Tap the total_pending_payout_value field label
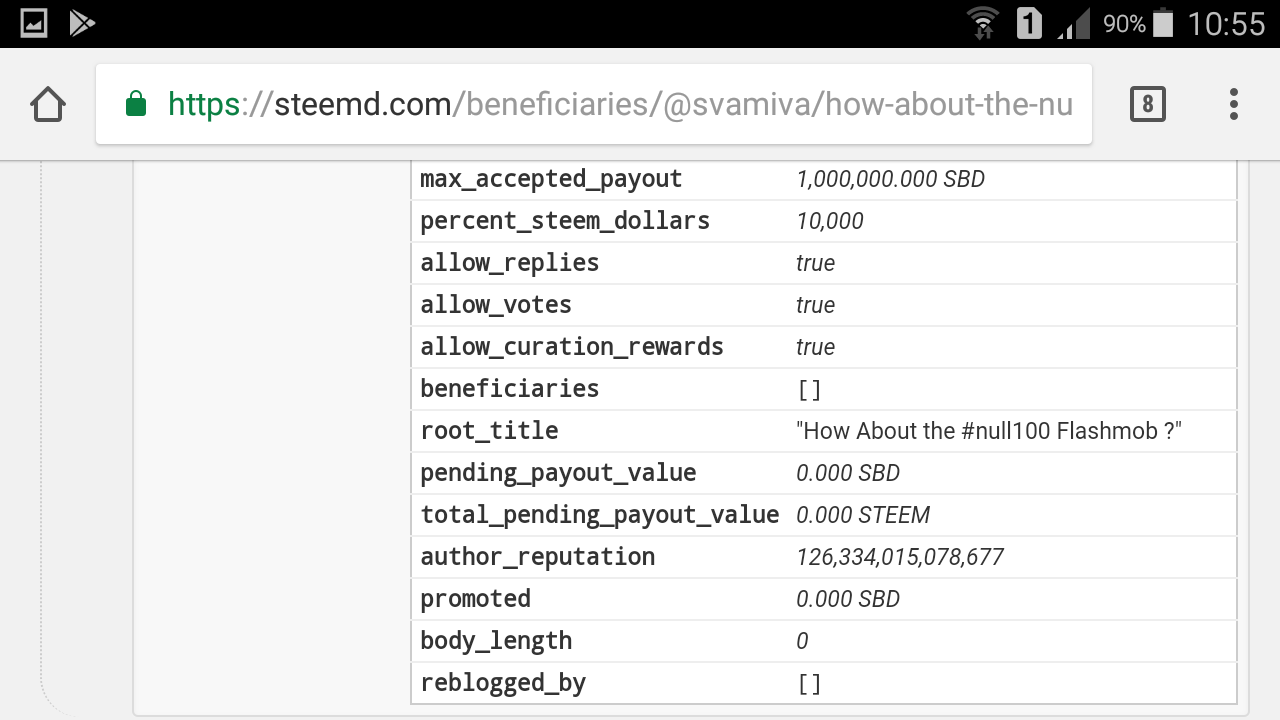 pyautogui.click(x=599, y=515)
